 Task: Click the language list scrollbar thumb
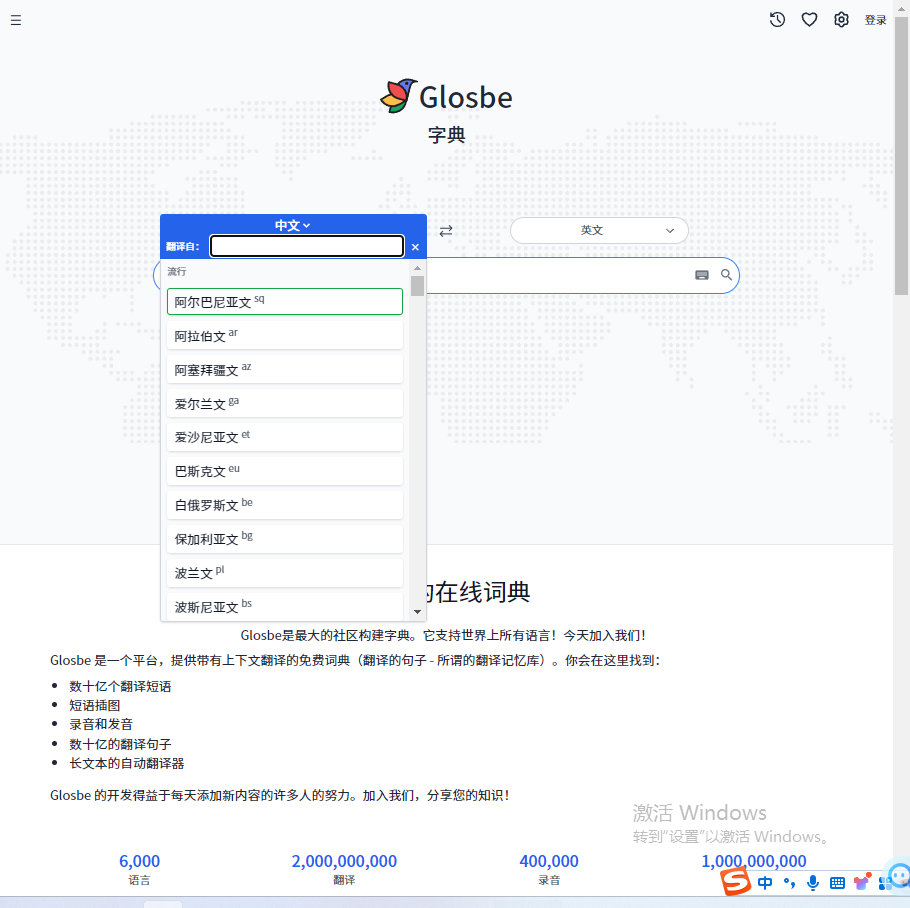(417, 286)
